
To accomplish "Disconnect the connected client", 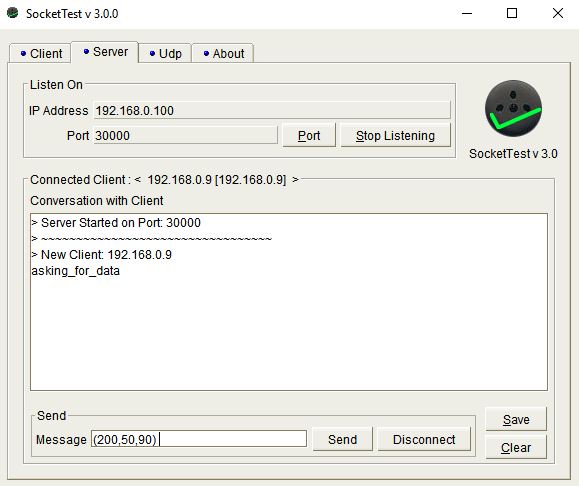I will coord(424,439).
